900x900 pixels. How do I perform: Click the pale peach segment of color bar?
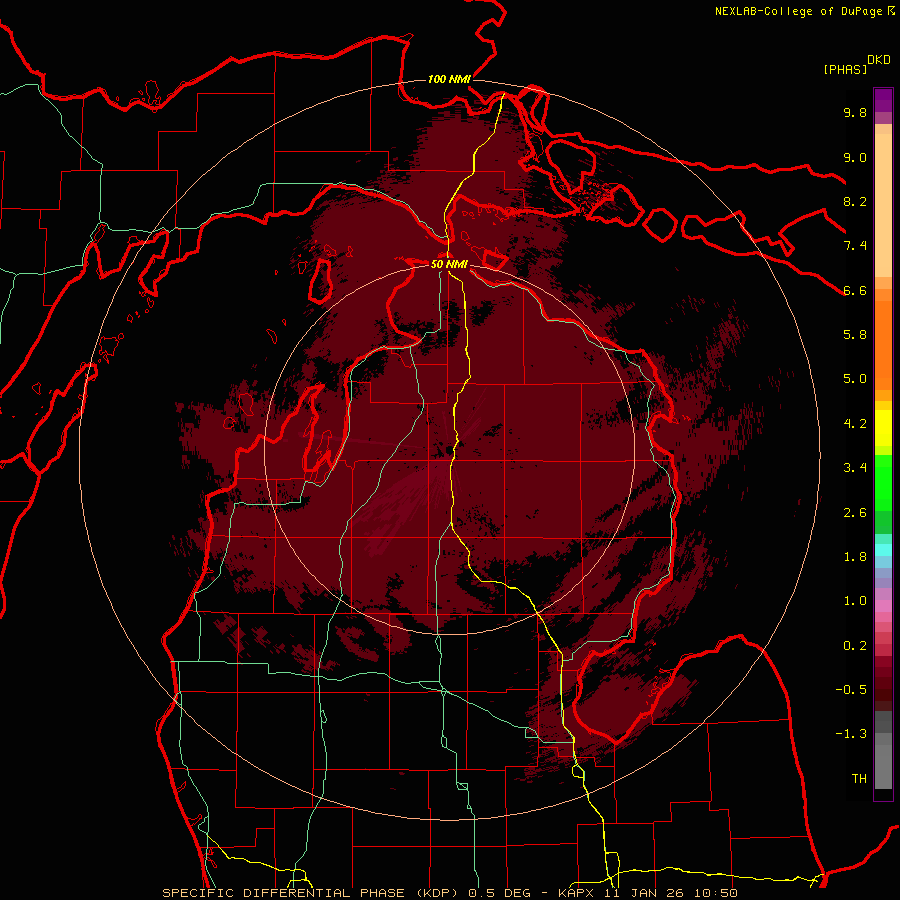[883, 205]
